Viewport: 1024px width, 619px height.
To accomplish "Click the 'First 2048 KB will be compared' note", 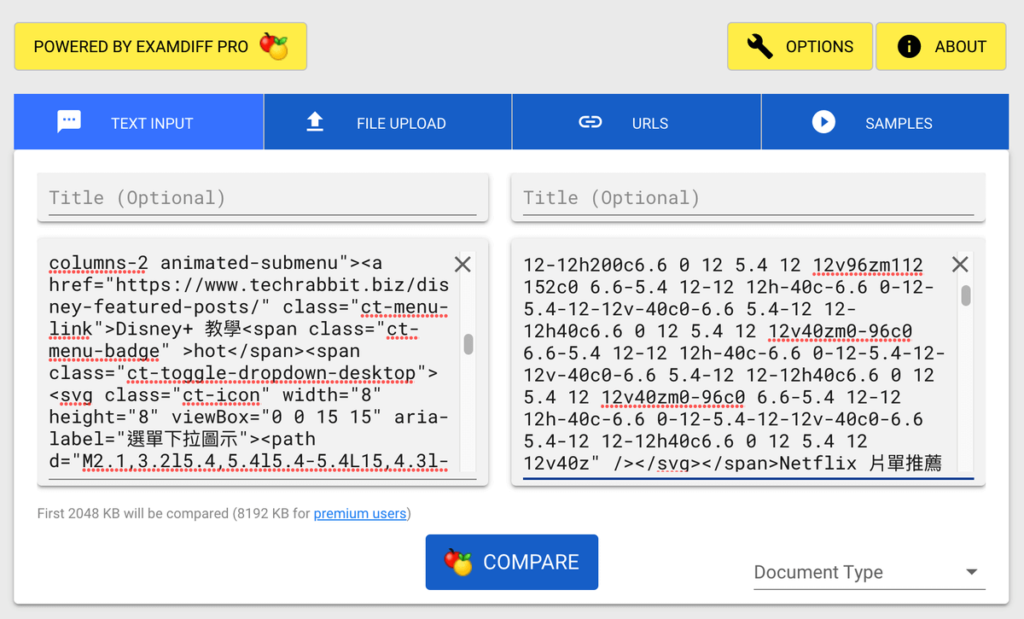I will pyautogui.click(x=224, y=513).
